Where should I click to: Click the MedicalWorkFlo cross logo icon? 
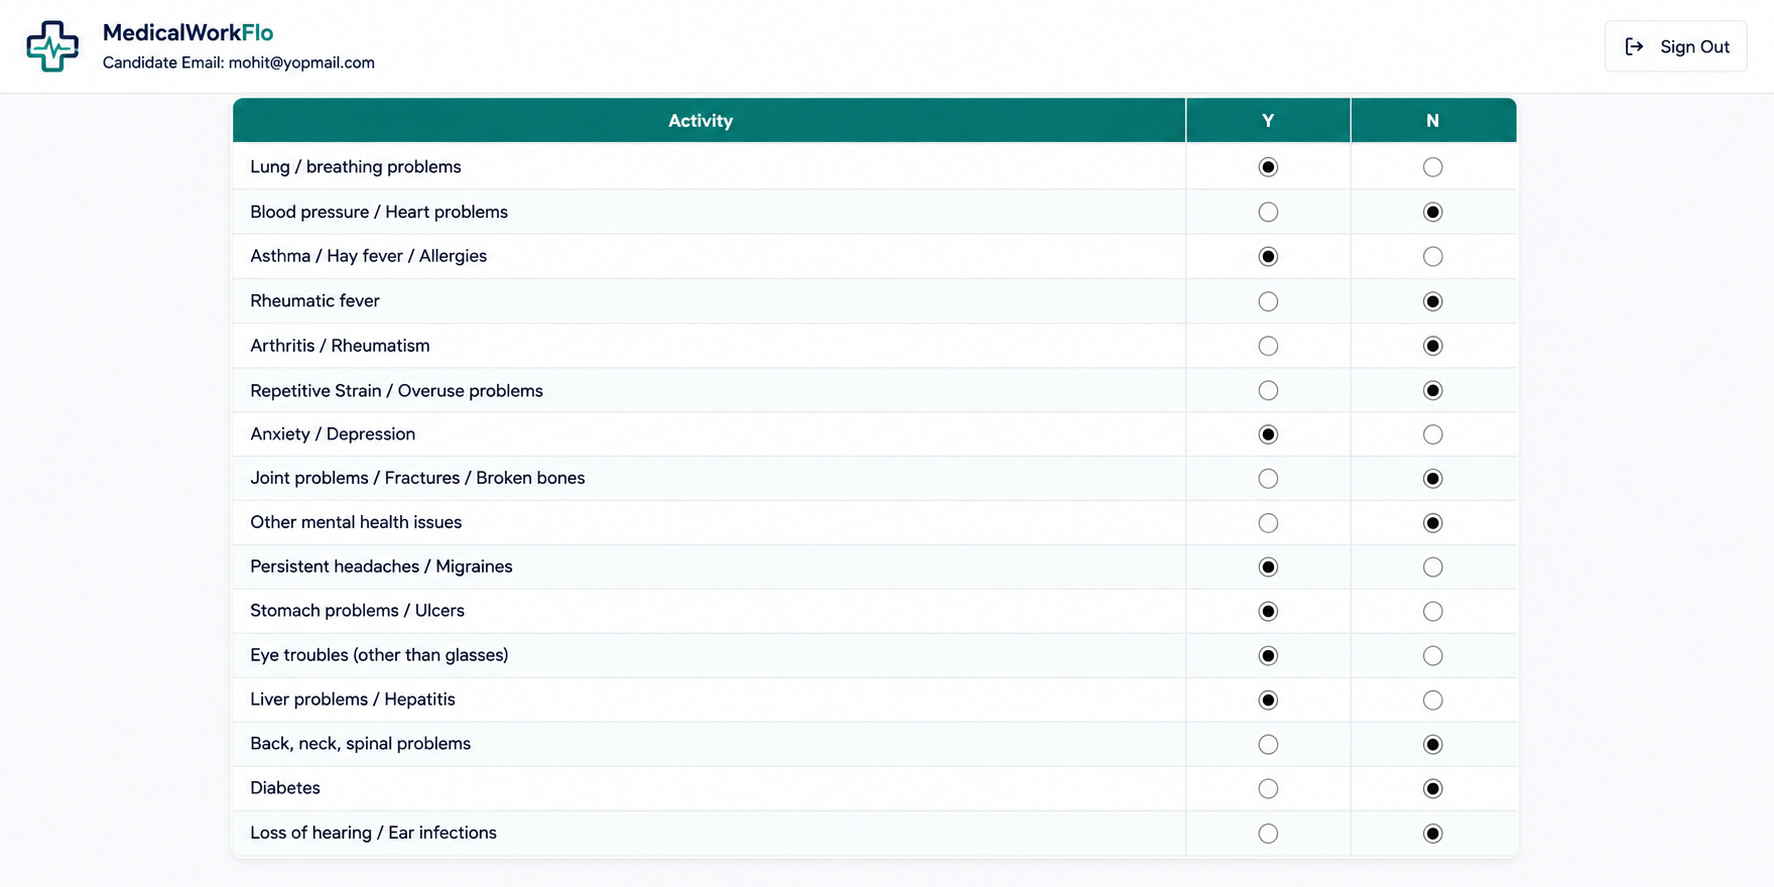[x=52, y=46]
